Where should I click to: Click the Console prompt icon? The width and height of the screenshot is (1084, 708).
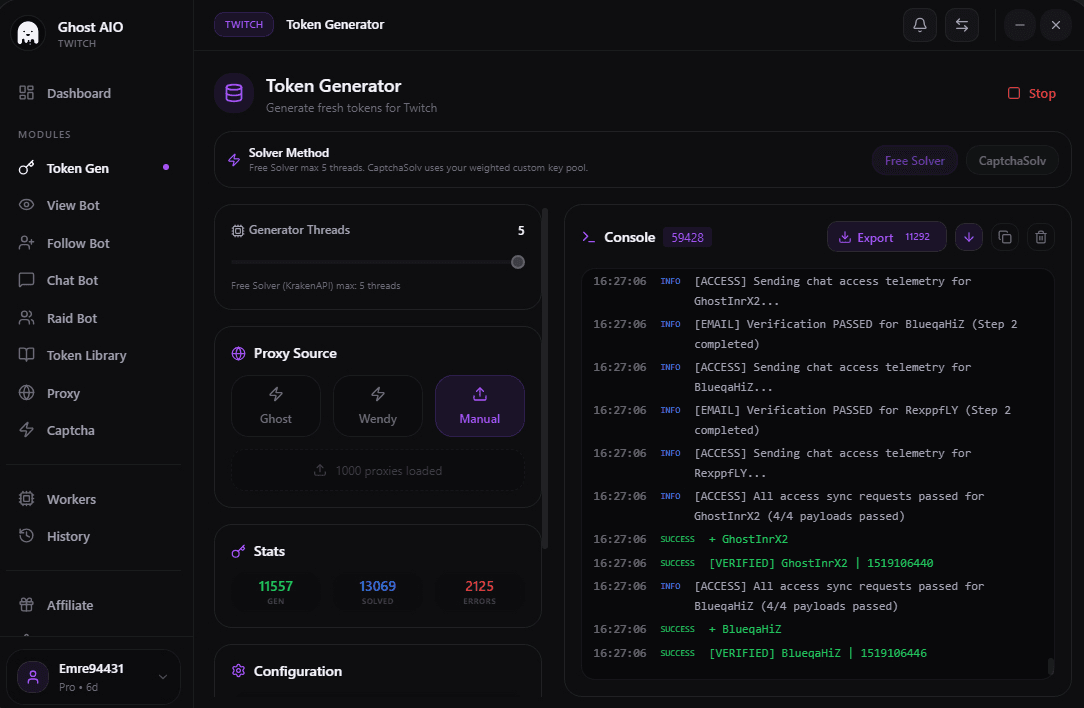click(x=588, y=237)
